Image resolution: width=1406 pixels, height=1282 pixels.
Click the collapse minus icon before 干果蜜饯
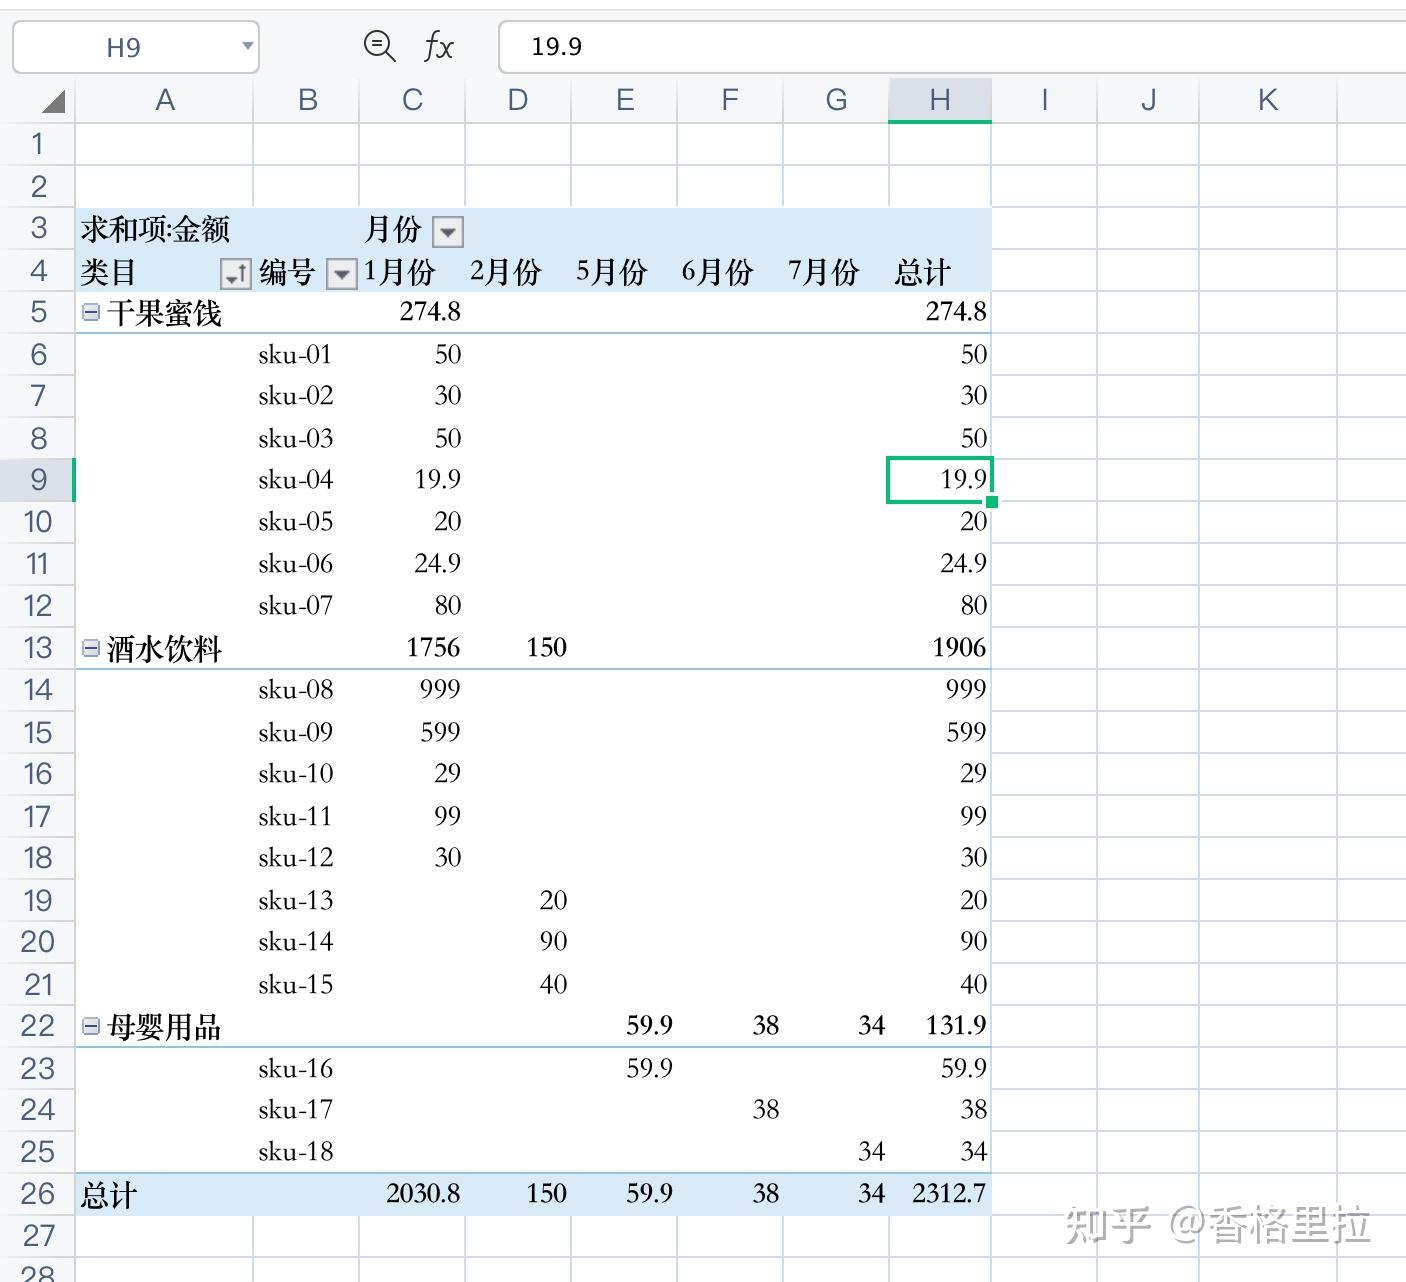[90, 312]
